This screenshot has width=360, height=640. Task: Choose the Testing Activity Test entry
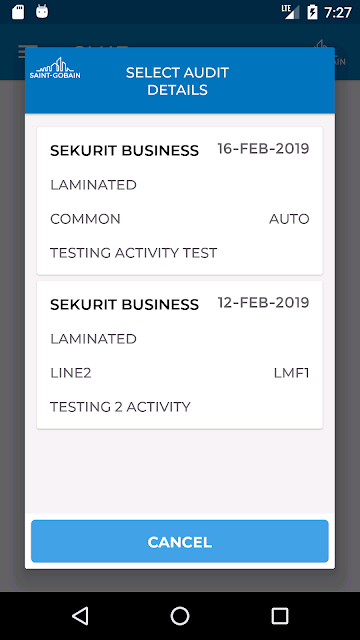tap(133, 253)
